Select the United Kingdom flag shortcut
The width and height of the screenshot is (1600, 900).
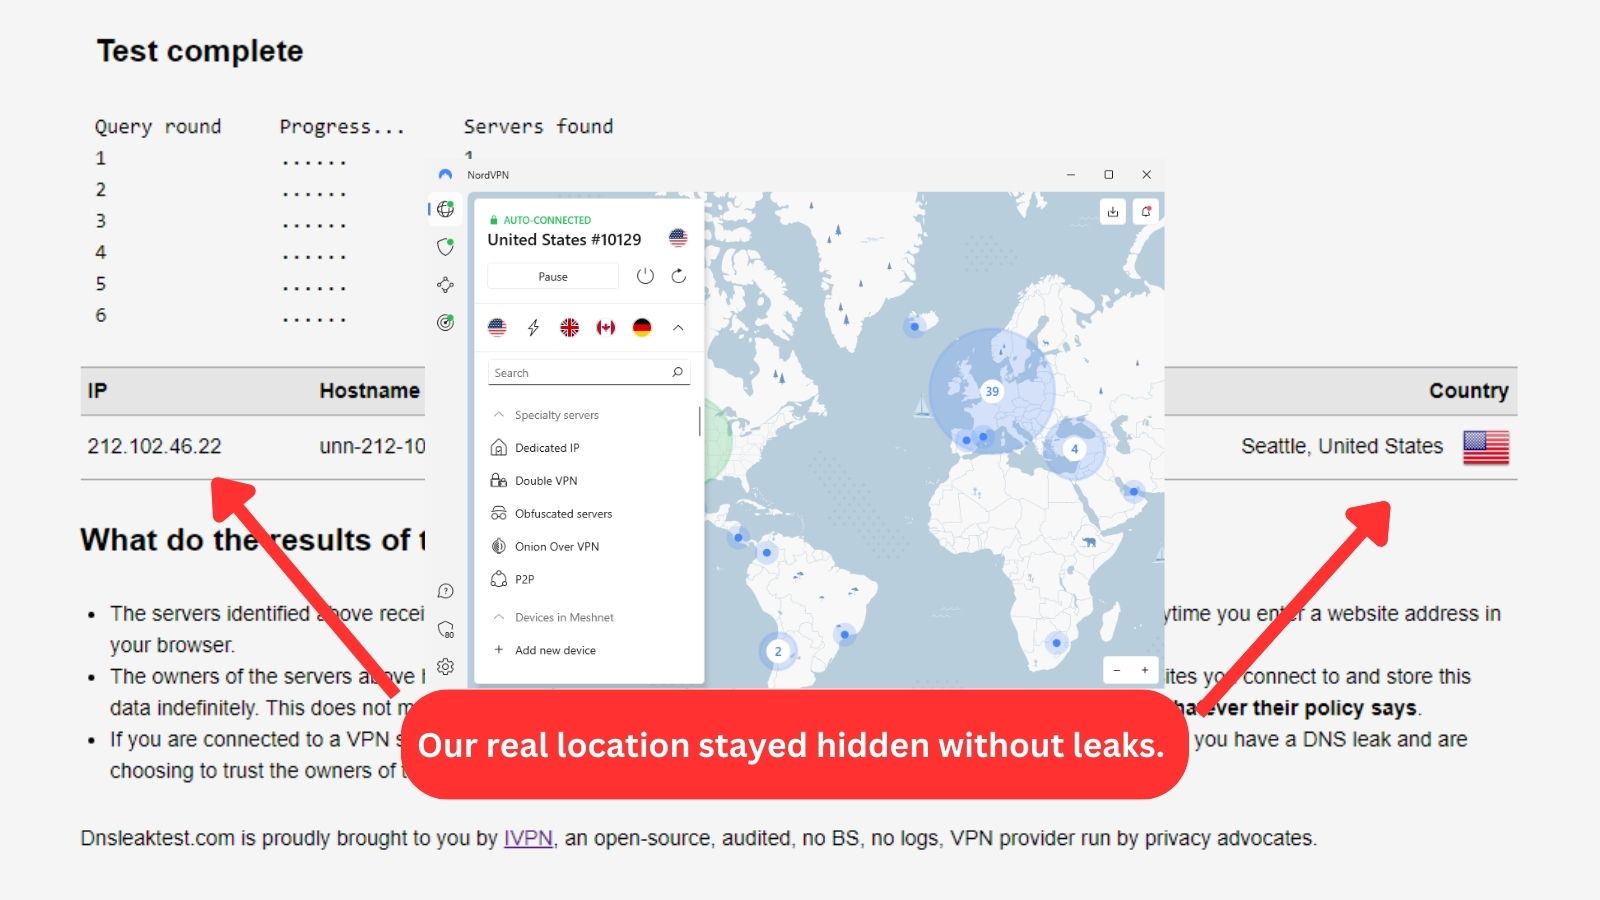[x=569, y=327]
